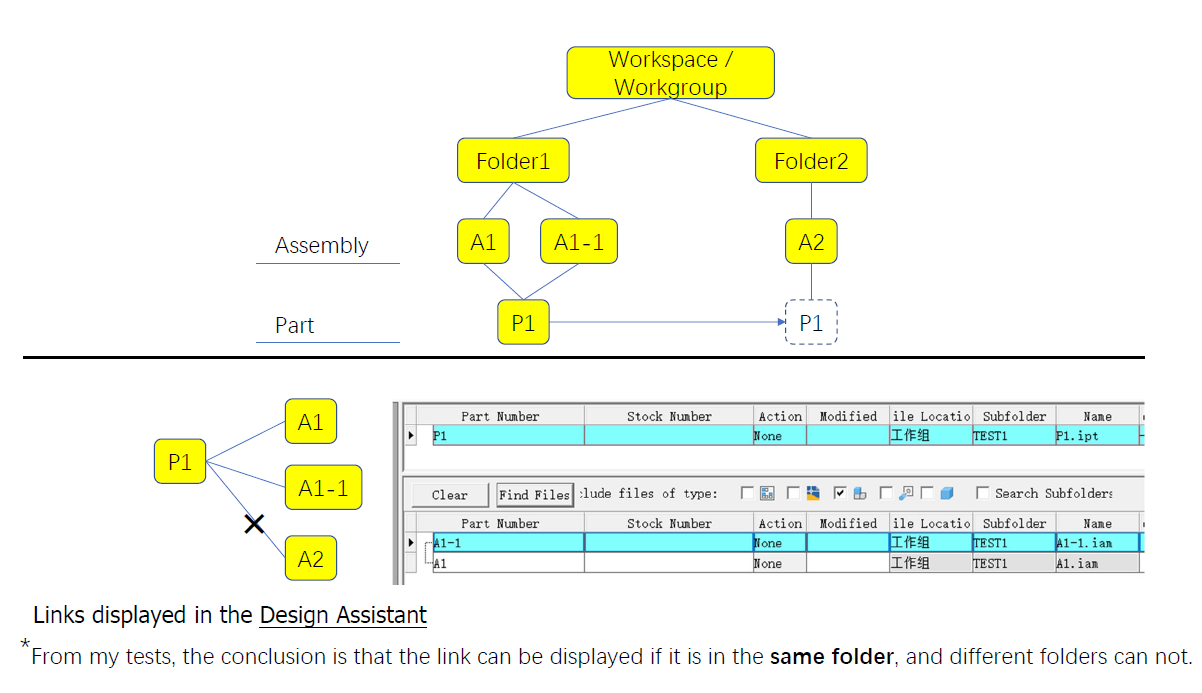Tick the Search Subfolders checkbox
Image resolution: width=1202 pixels, height=693 pixels.
pyautogui.click(x=982, y=493)
